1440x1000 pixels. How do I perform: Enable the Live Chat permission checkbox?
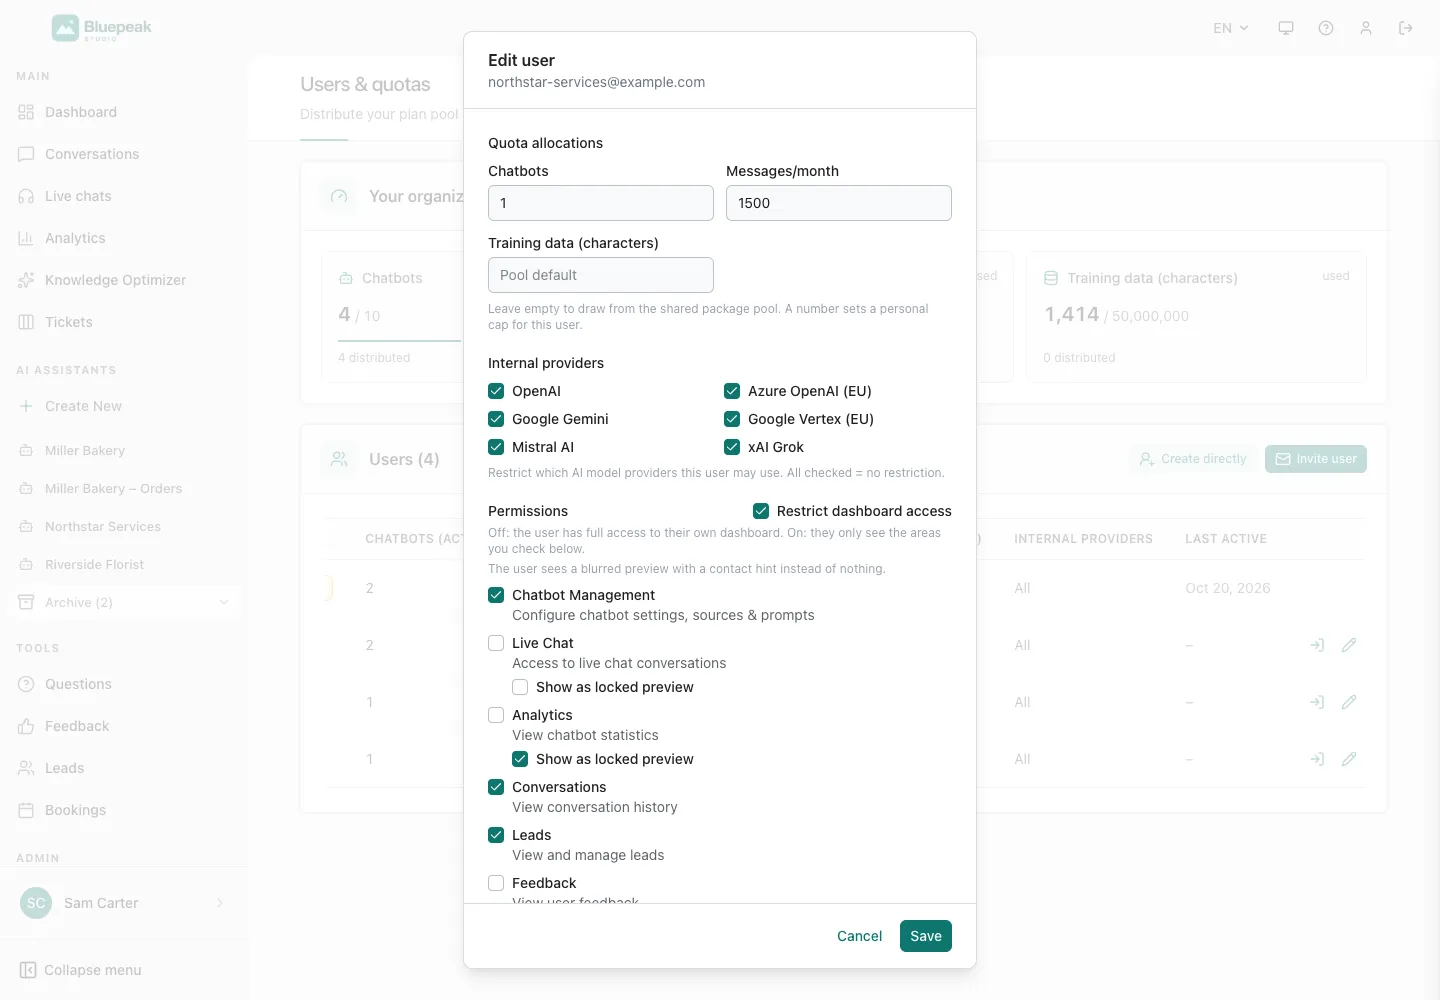tap(496, 643)
